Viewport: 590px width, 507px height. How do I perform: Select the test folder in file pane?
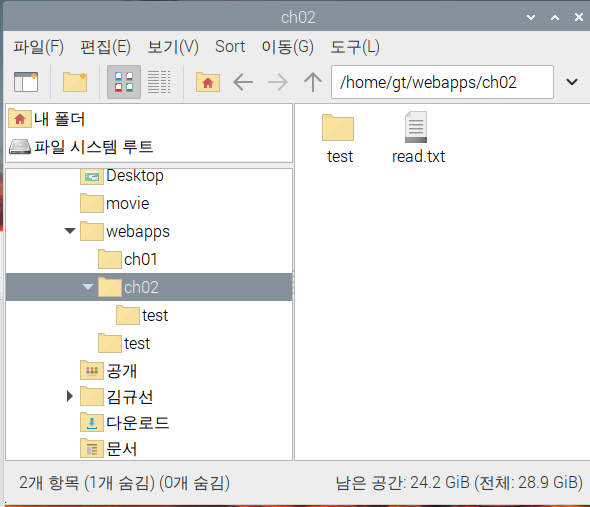click(338, 127)
